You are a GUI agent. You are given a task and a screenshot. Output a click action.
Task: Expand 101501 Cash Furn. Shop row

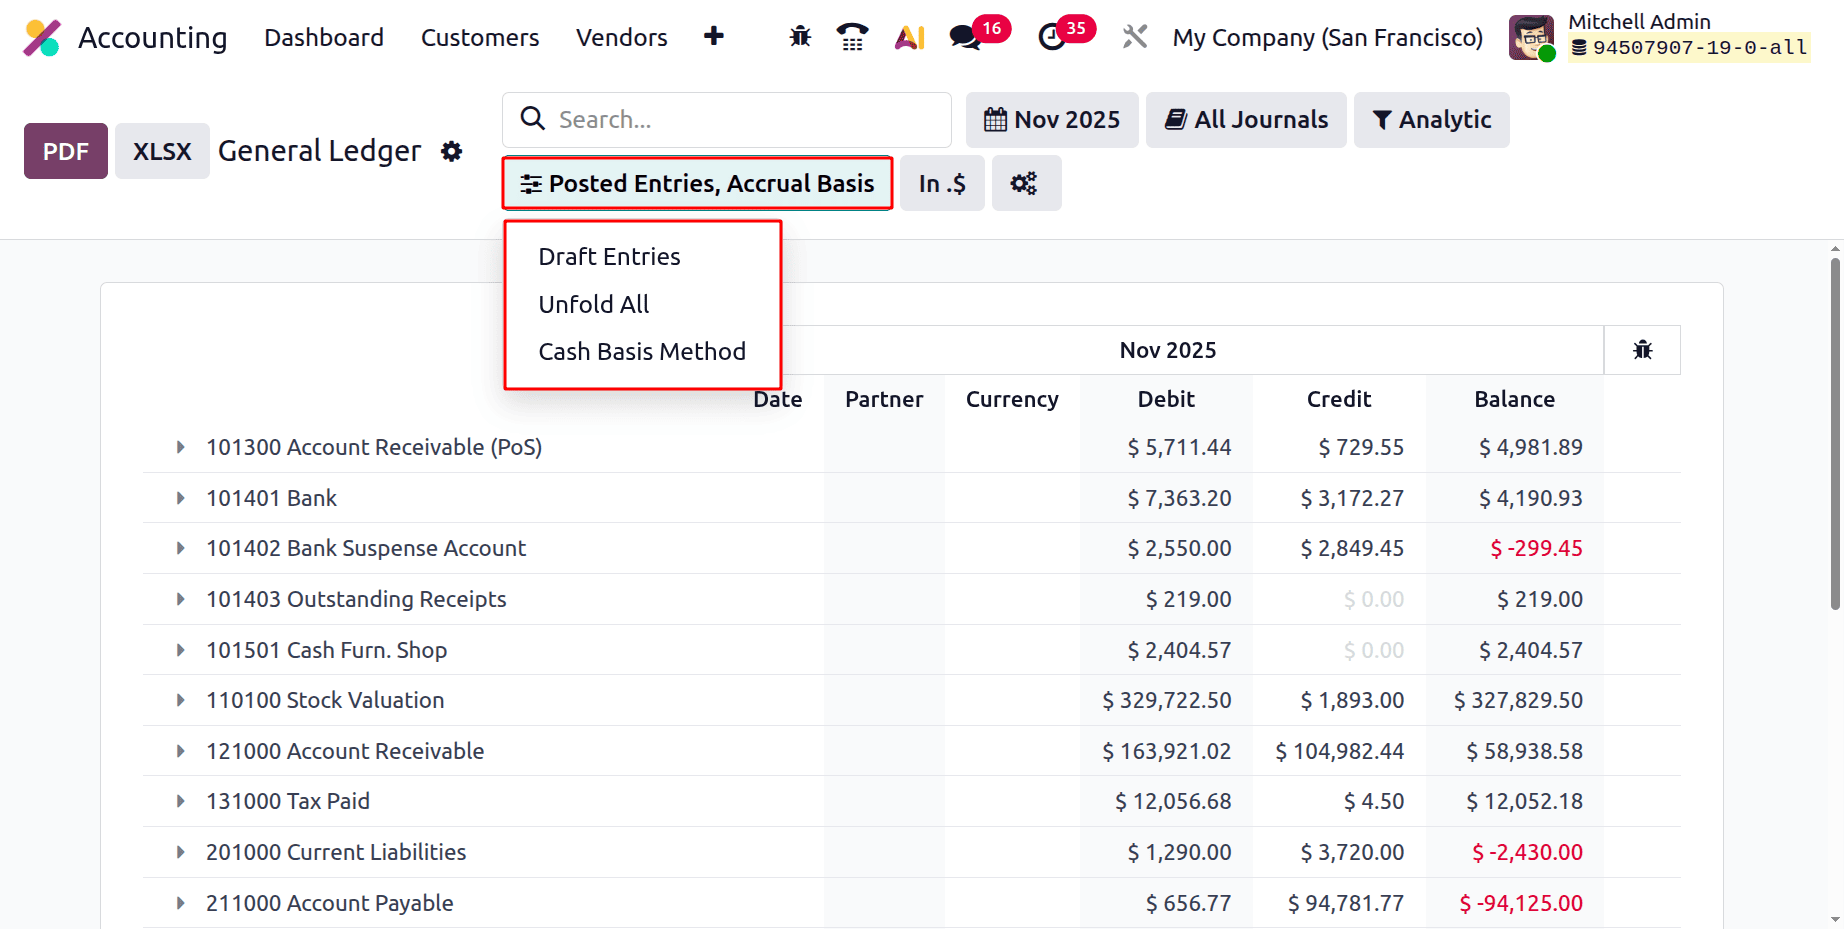coord(180,650)
